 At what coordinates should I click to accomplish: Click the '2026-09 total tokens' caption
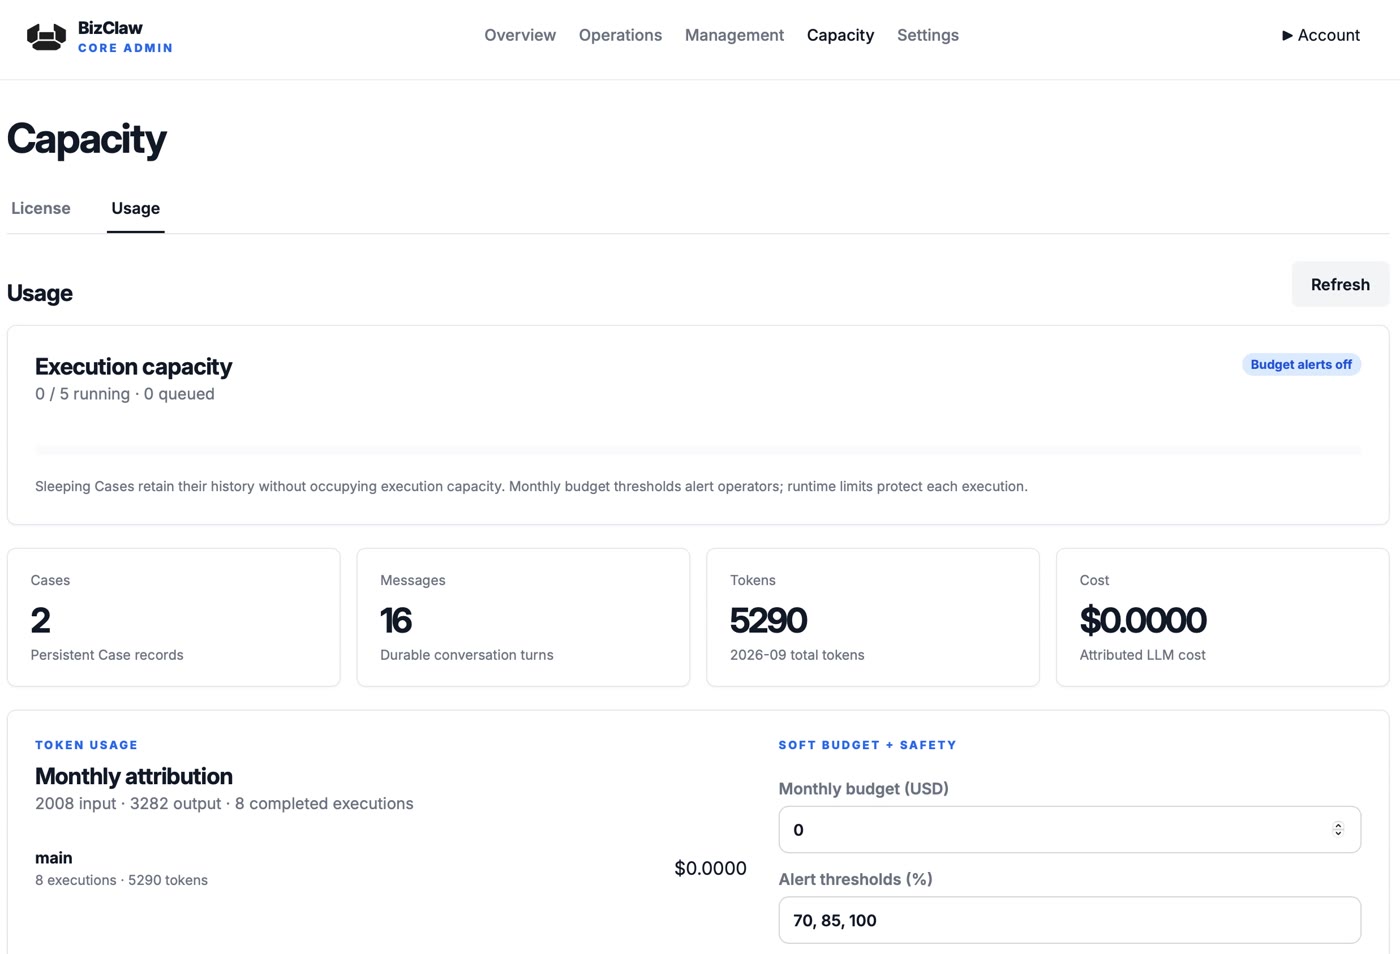[x=797, y=655]
